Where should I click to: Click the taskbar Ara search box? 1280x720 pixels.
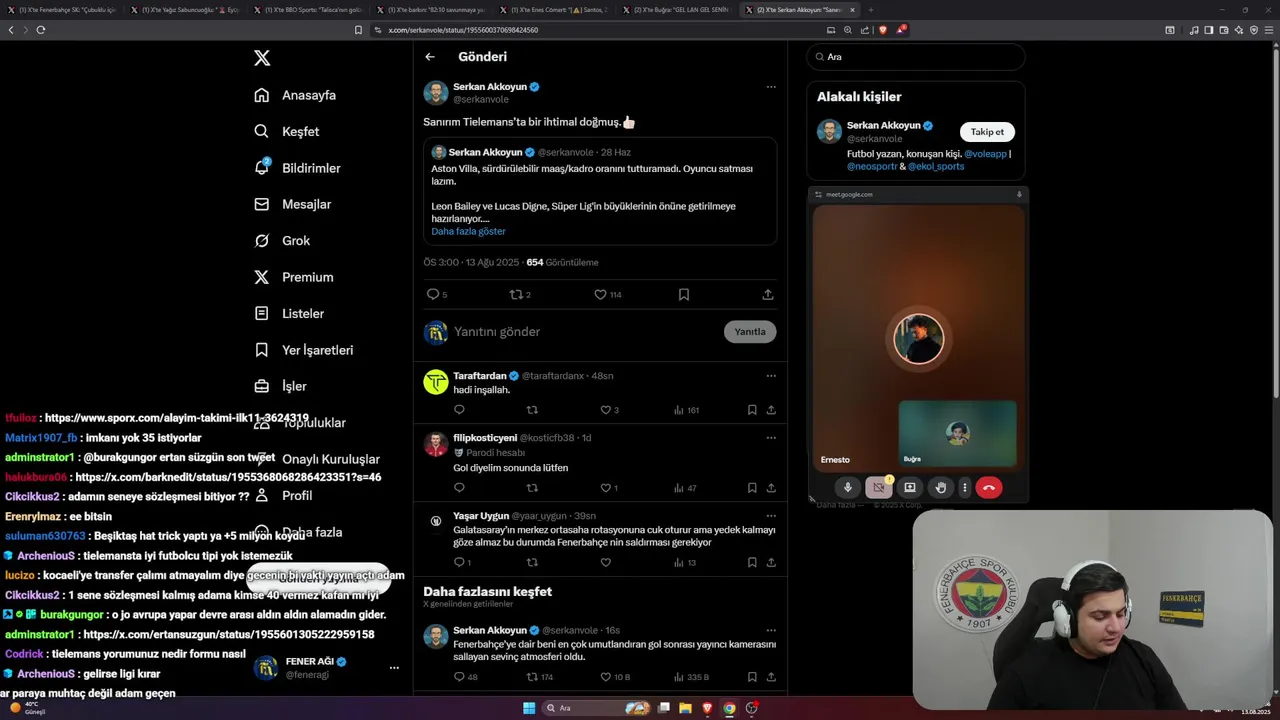click(597, 708)
